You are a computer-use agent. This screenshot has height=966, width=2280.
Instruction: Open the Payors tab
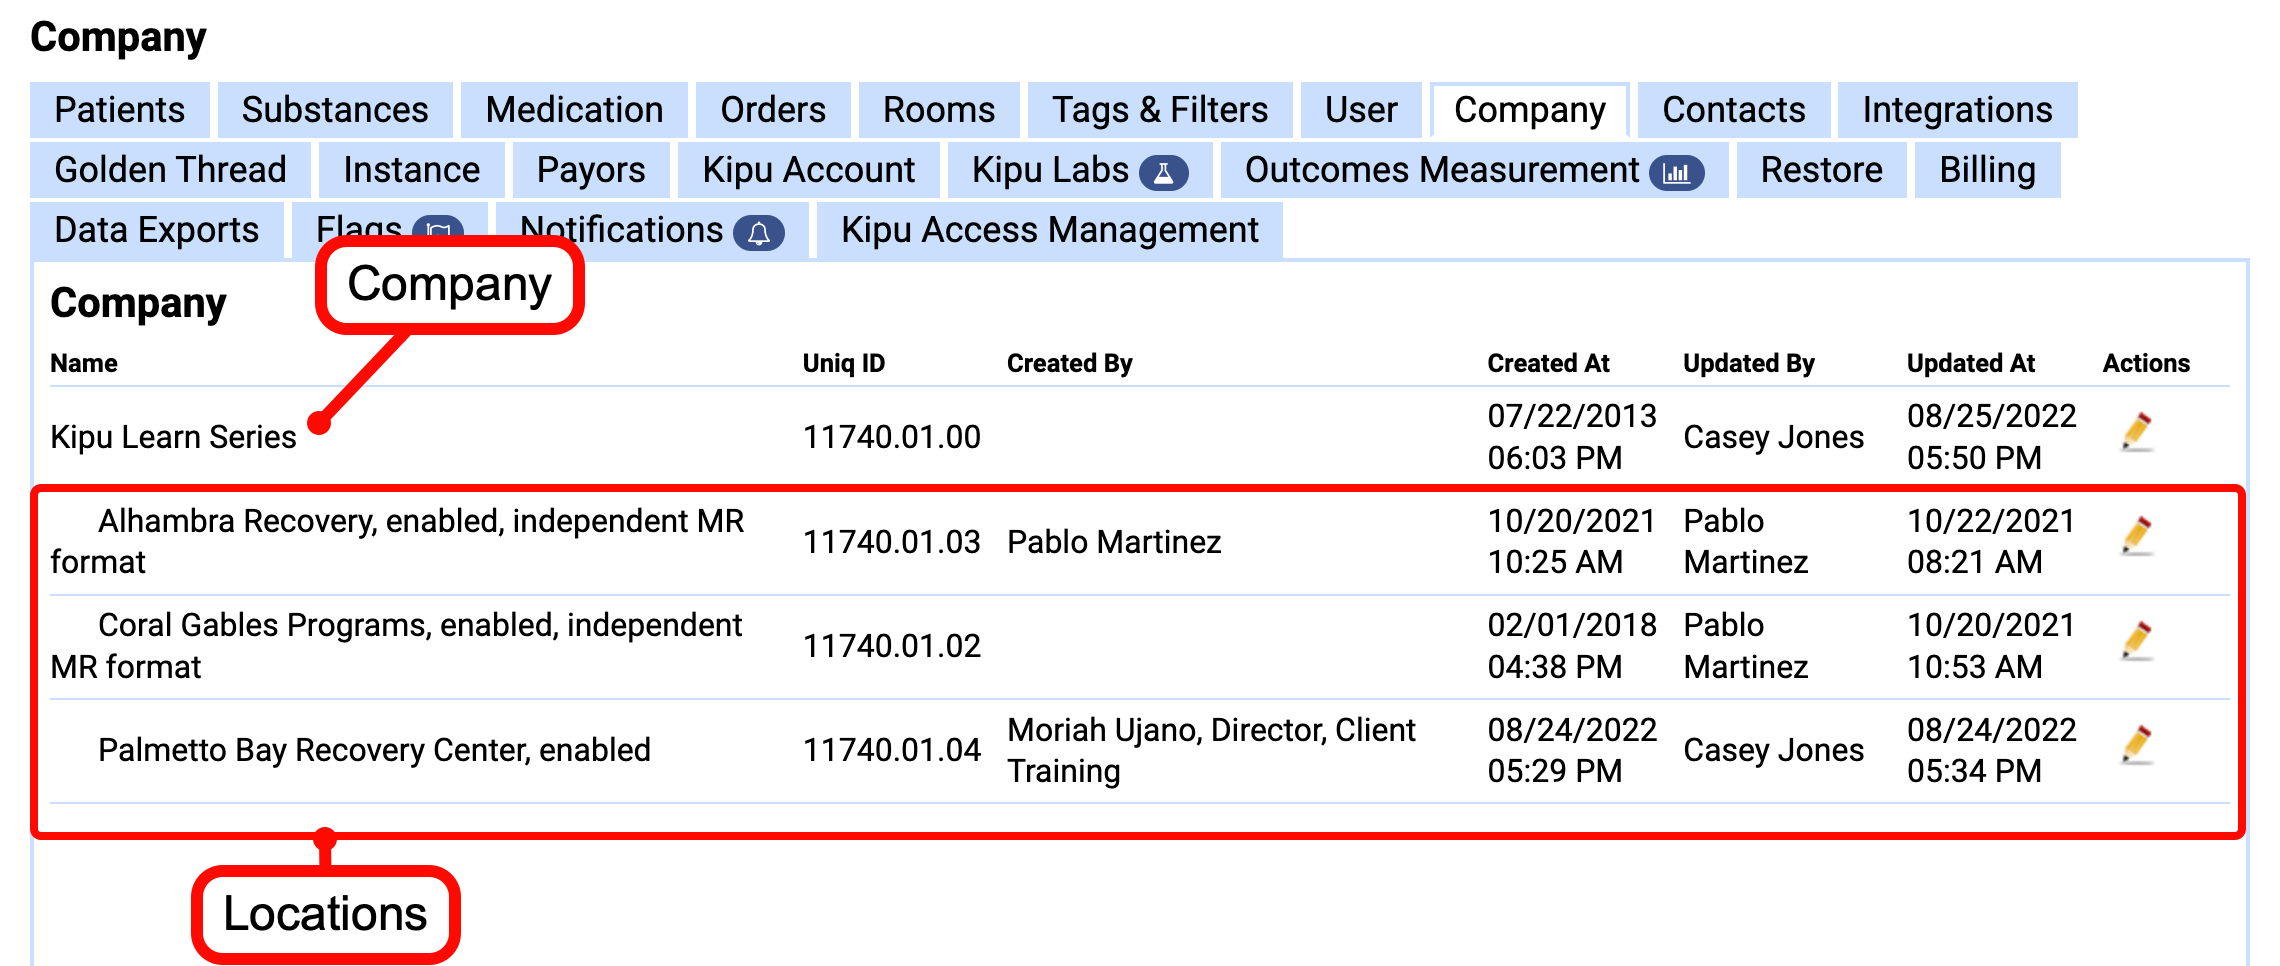591,170
